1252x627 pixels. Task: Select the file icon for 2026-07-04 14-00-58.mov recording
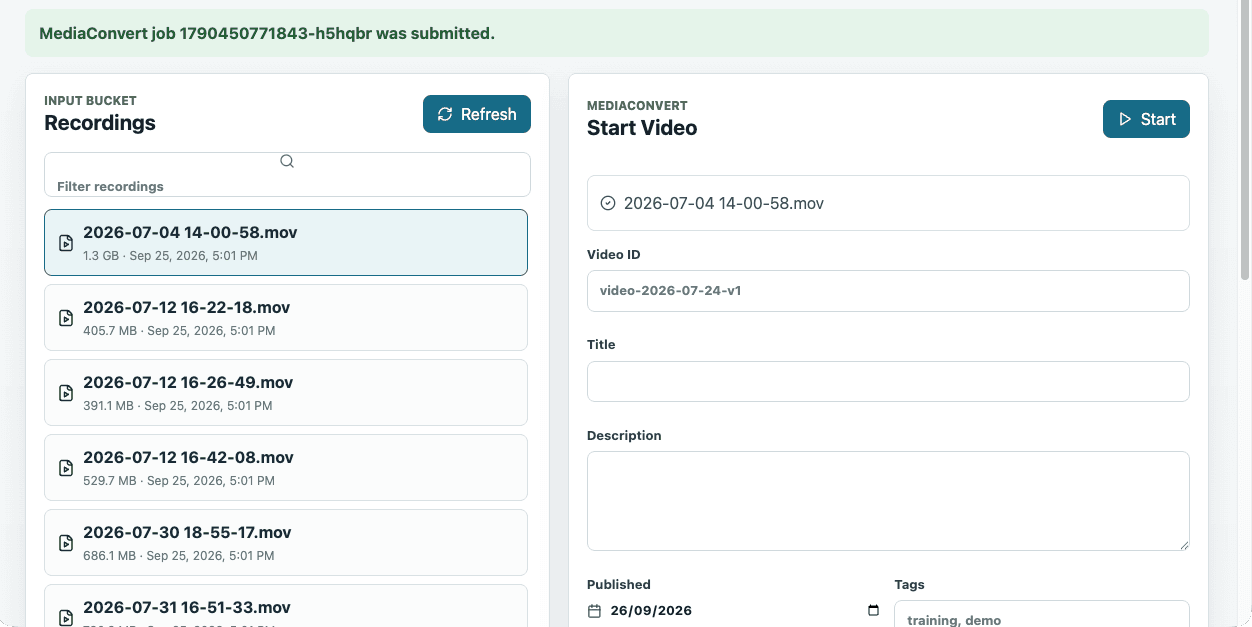click(66, 243)
